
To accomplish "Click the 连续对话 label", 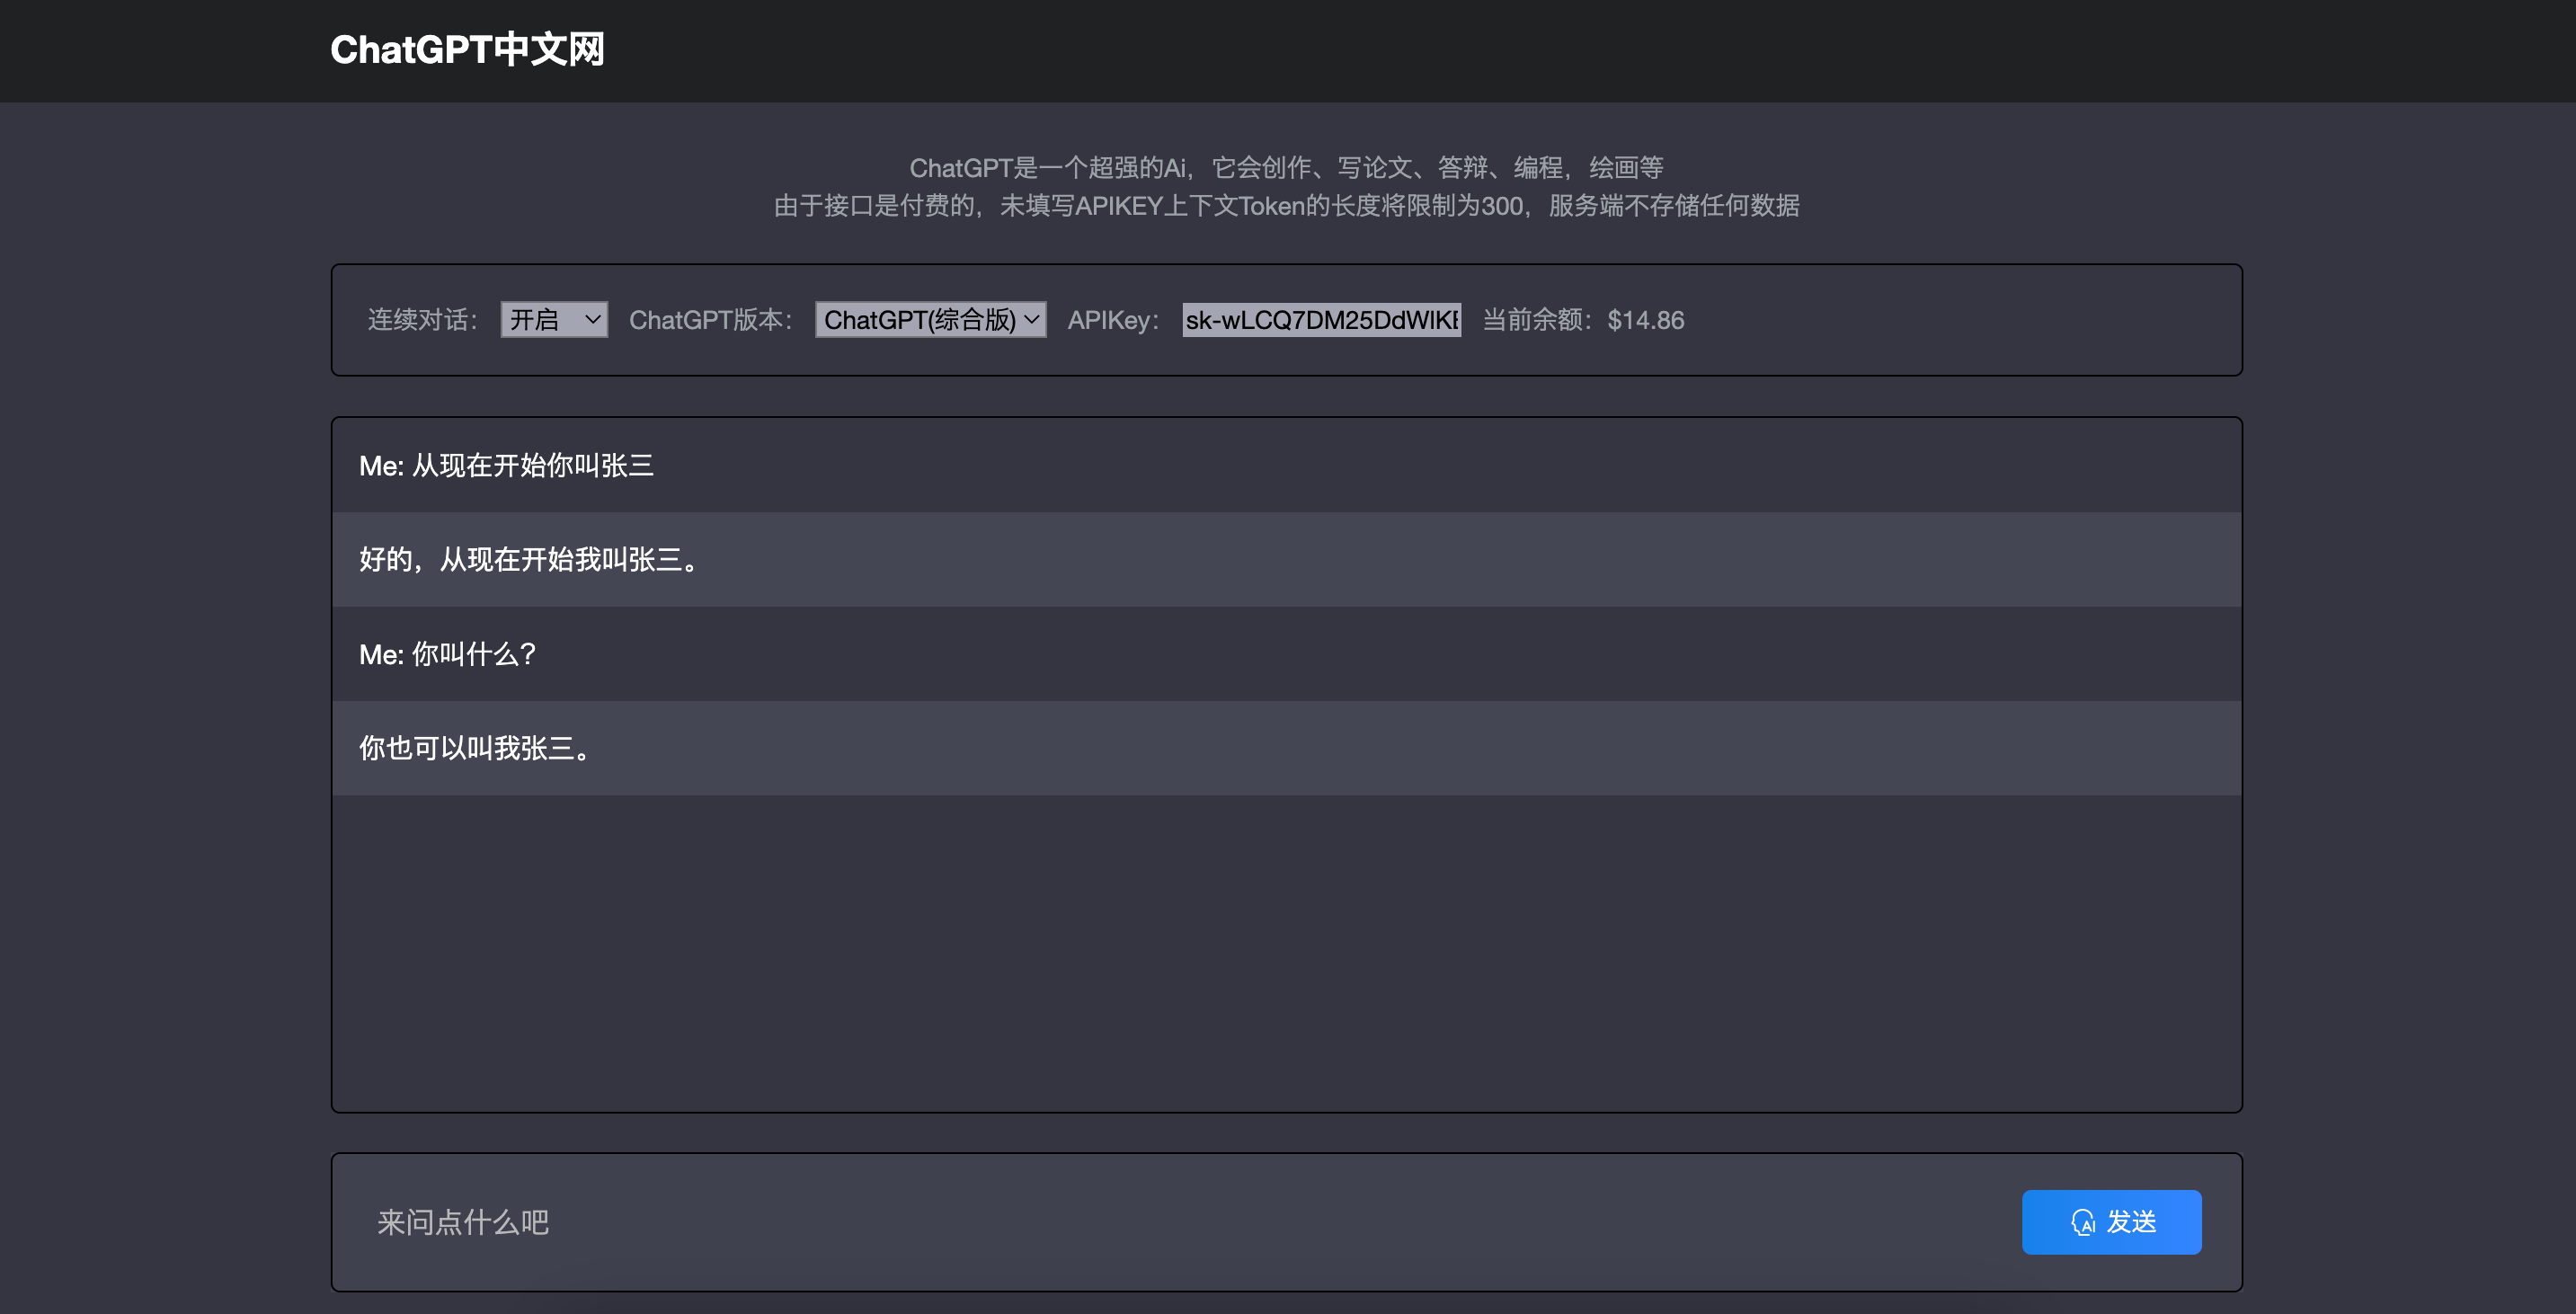I will click(x=423, y=320).
